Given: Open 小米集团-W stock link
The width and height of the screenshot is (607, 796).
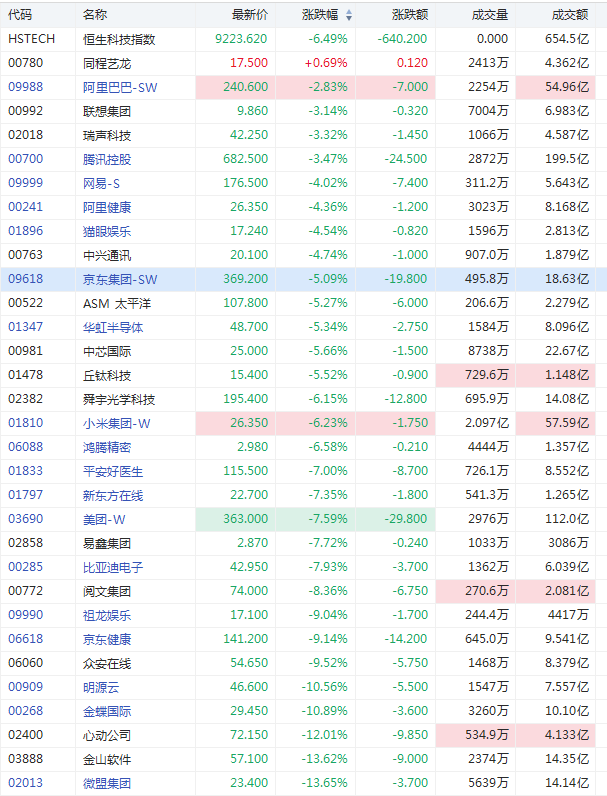Looking at the screenshot, I should pyautogui.click(x=117, y=423).
